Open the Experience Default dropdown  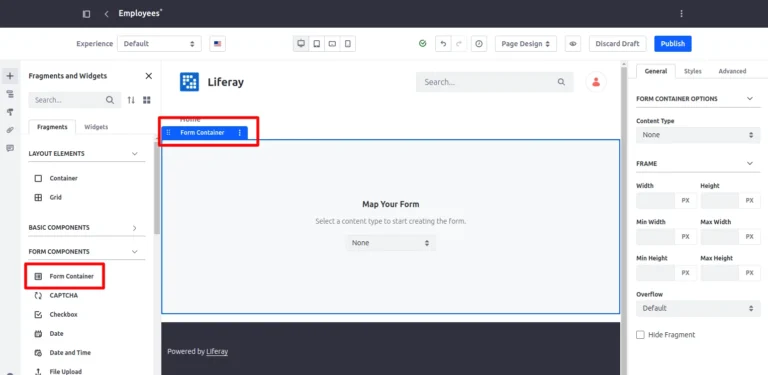(159, 44)
